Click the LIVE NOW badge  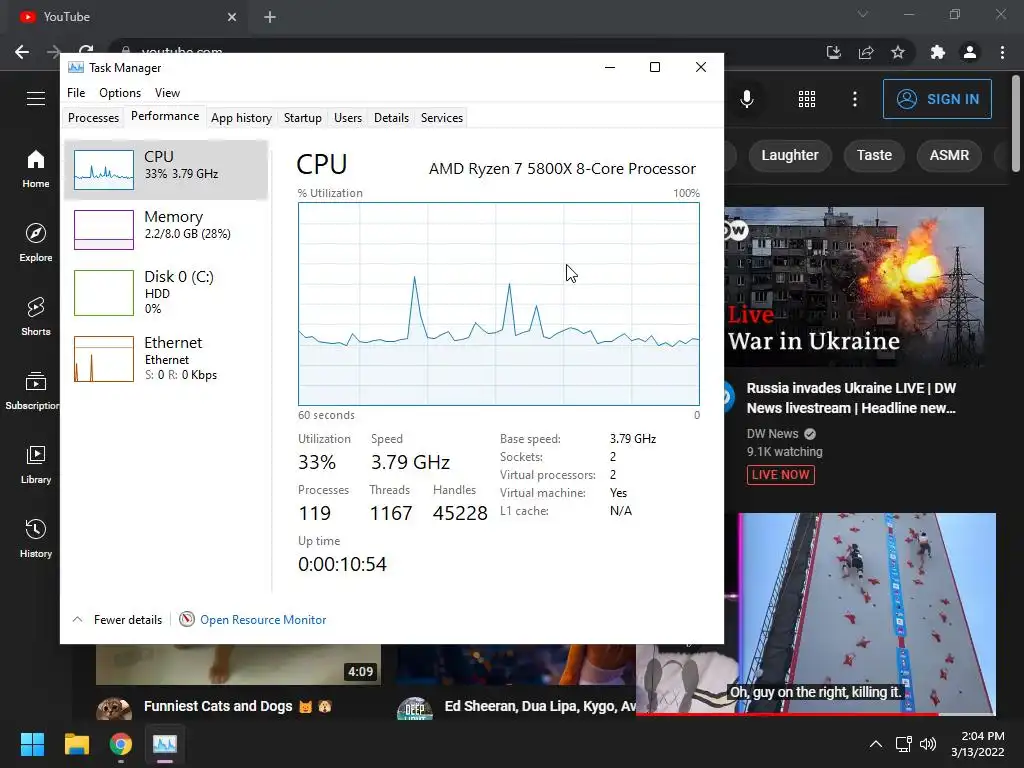[780, 475]
